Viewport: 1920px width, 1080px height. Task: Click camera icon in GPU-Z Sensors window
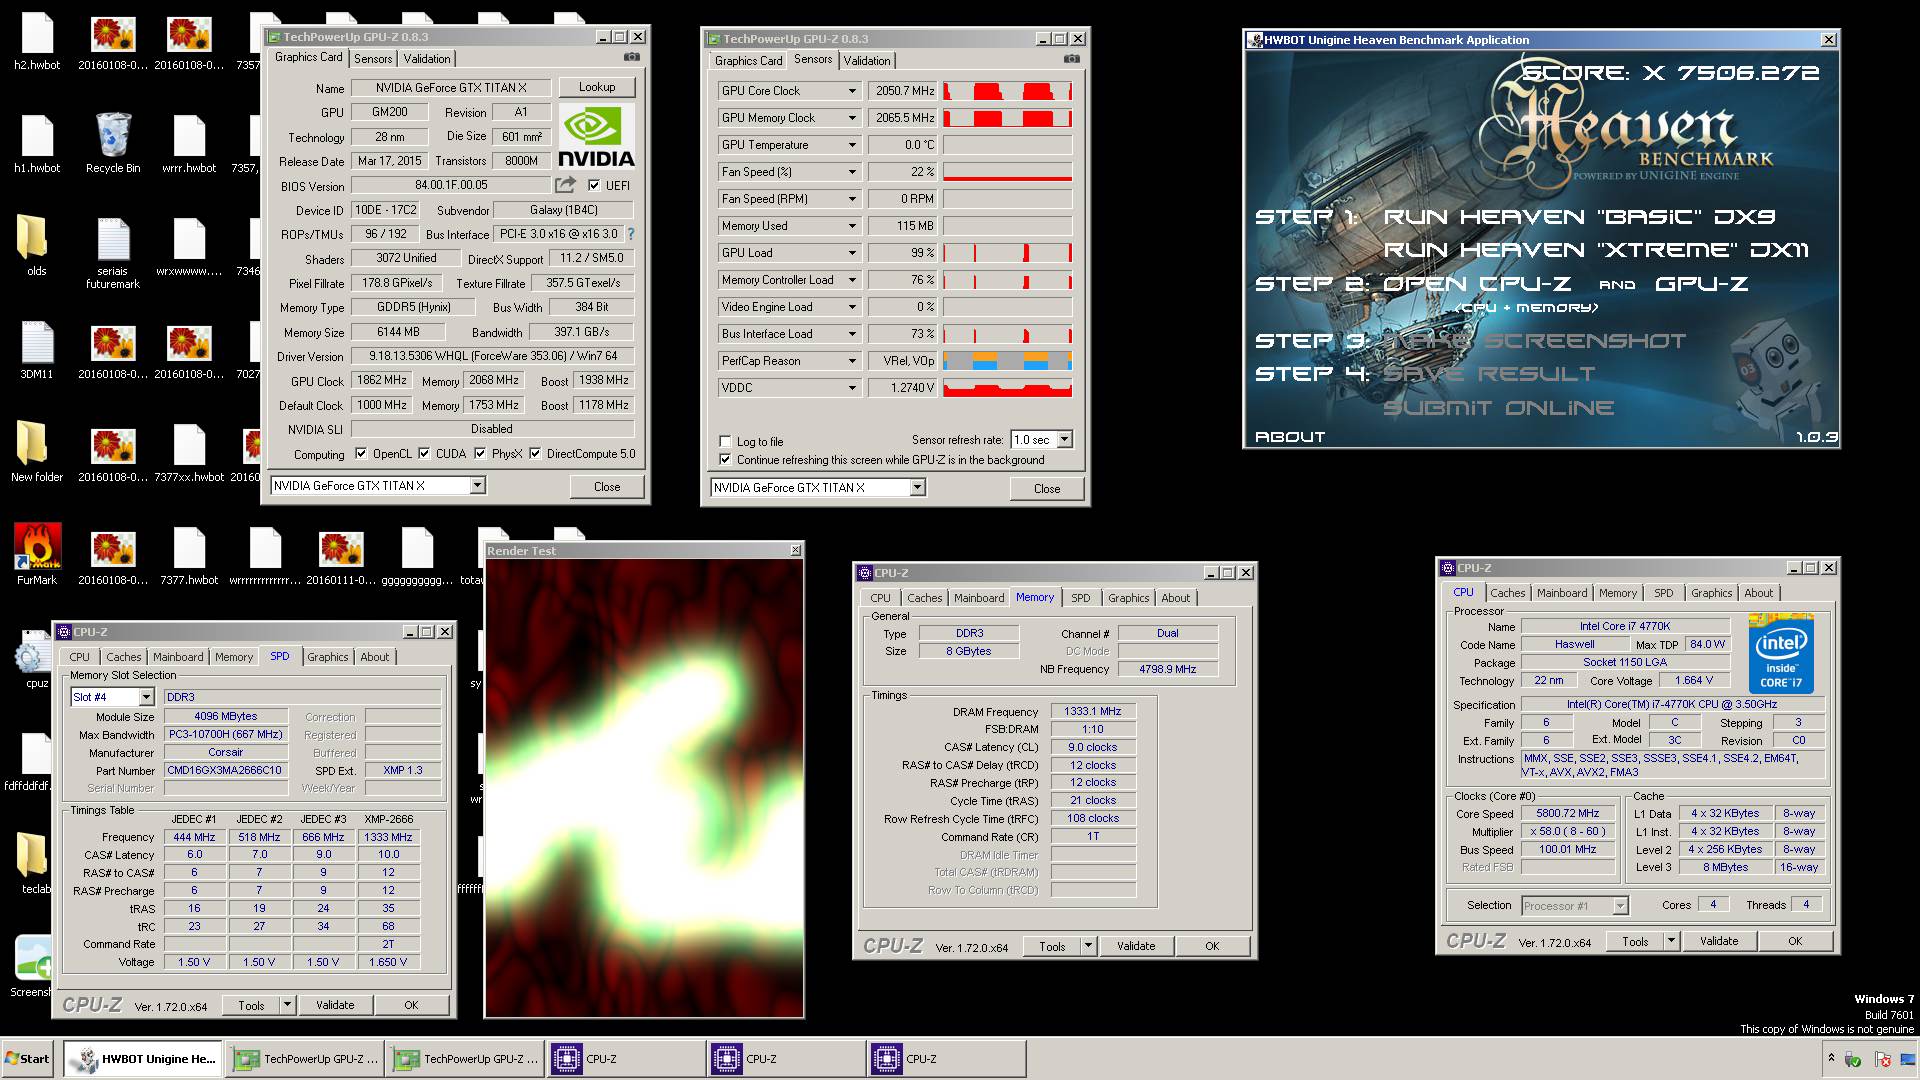[1071, 59]
